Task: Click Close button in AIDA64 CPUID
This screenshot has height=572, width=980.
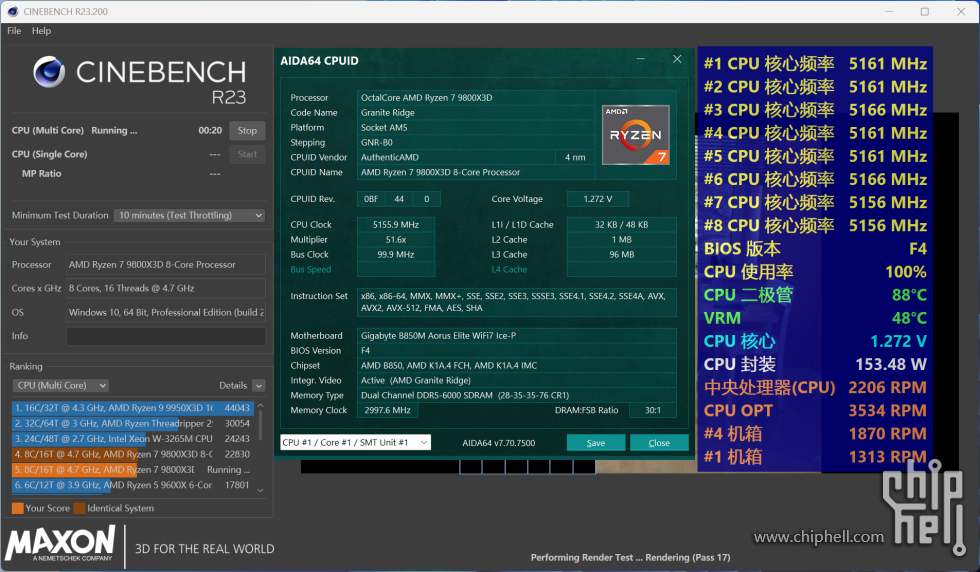Action: [659, 443]
